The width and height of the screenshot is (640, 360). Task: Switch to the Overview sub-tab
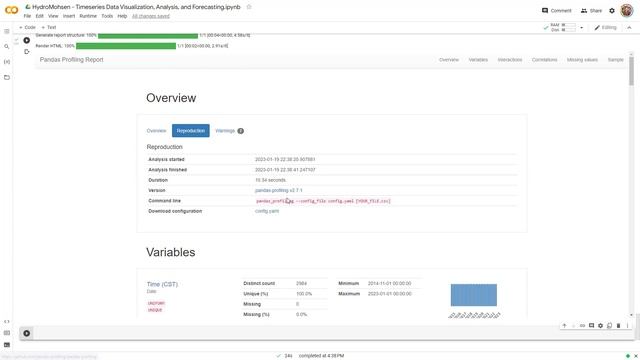click(156, 131)
